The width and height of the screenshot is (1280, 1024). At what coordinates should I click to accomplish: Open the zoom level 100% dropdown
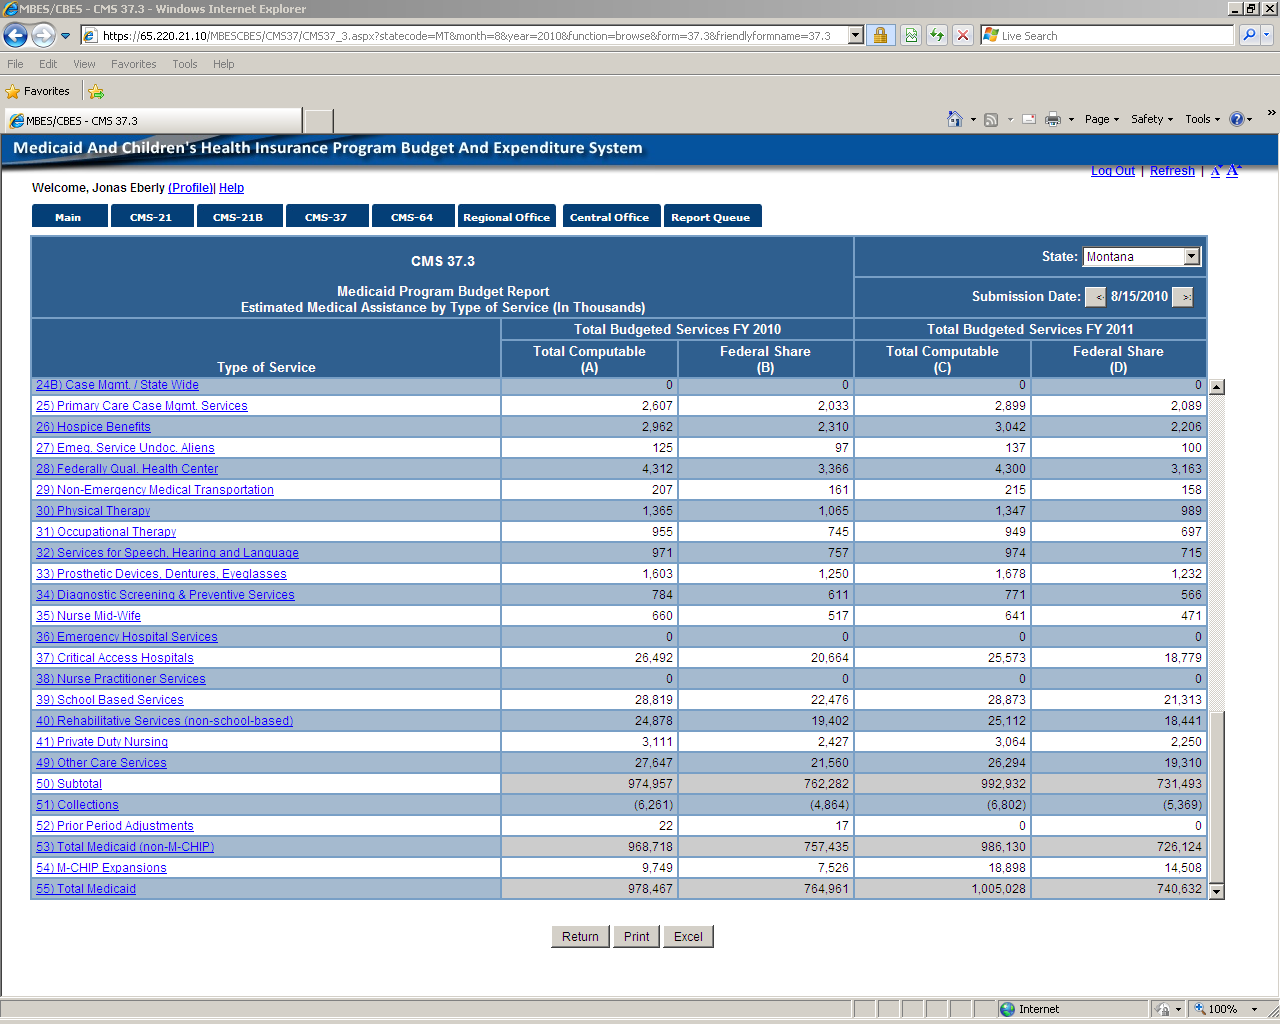click(1254, 1009)
